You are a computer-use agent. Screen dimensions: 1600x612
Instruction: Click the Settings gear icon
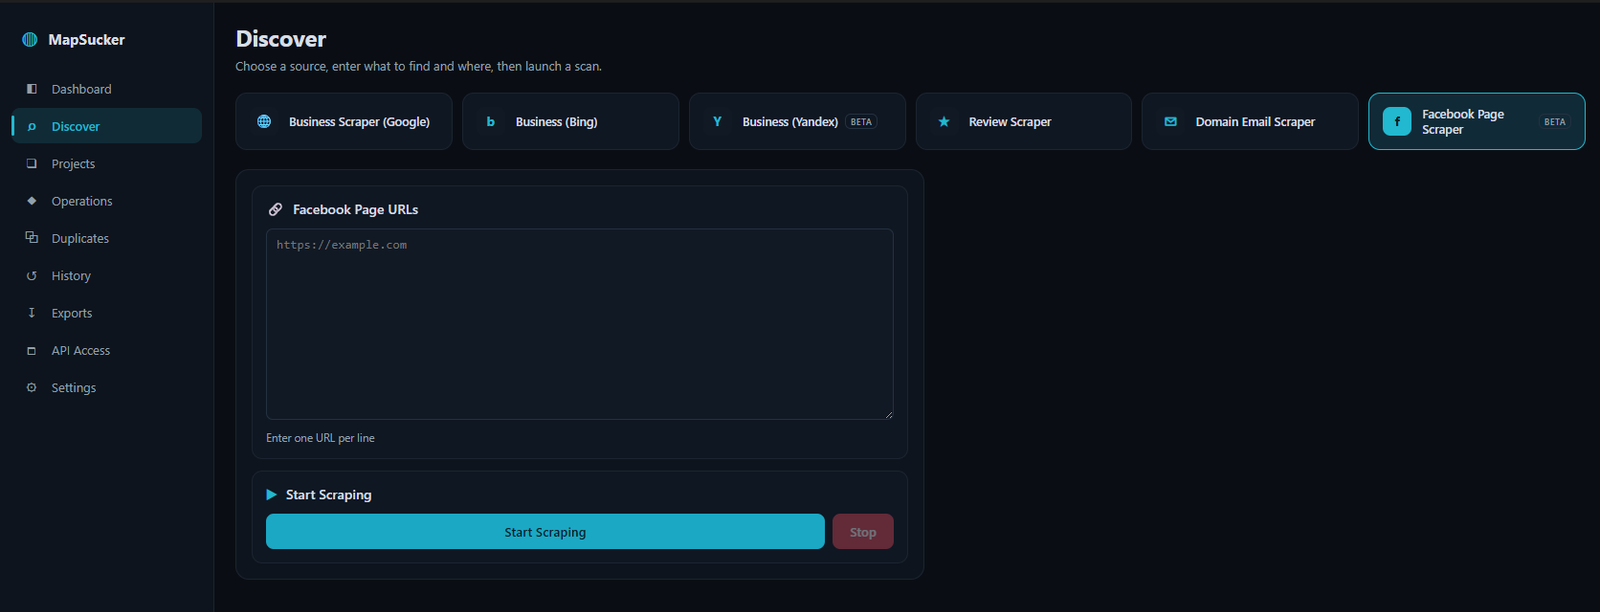point(32,387)
